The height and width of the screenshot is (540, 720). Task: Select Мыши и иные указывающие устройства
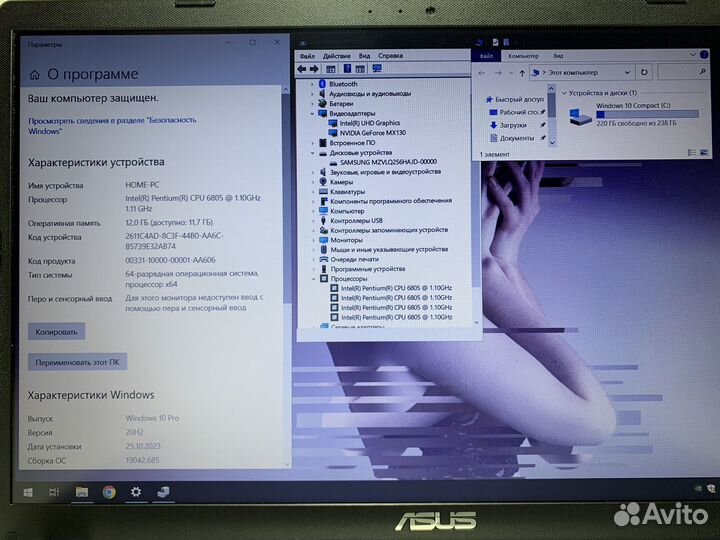click(x=389, y=249)
